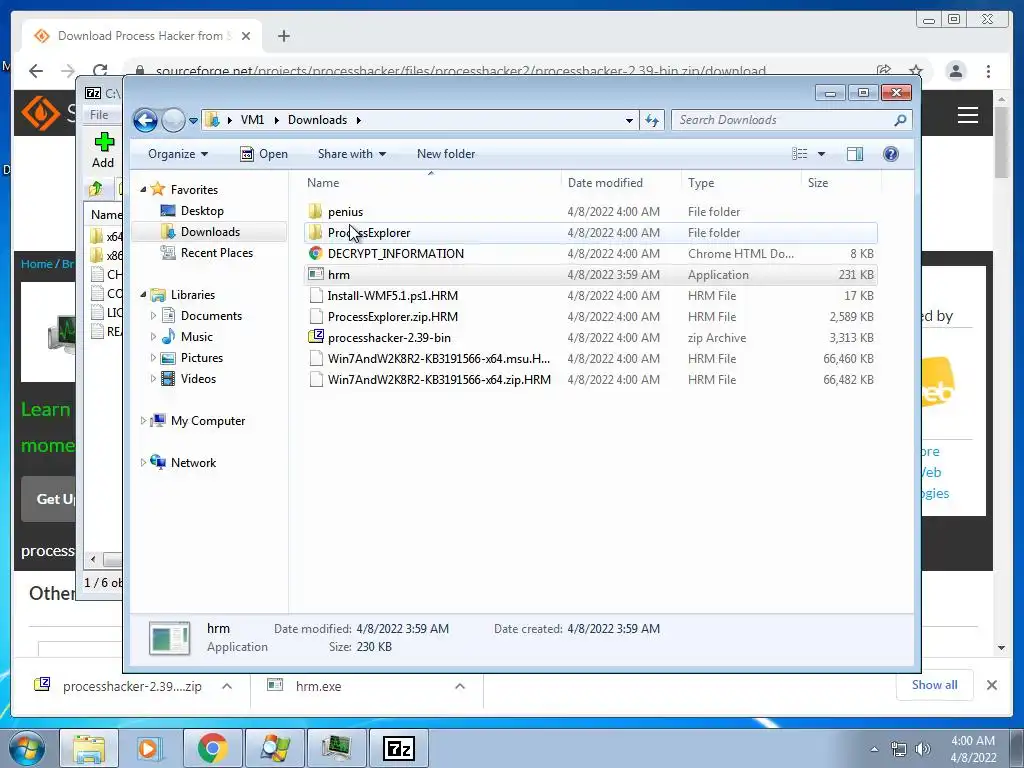Open Chrome profile avatar
The image size is (1024, 768).
(x=955, y=71)
